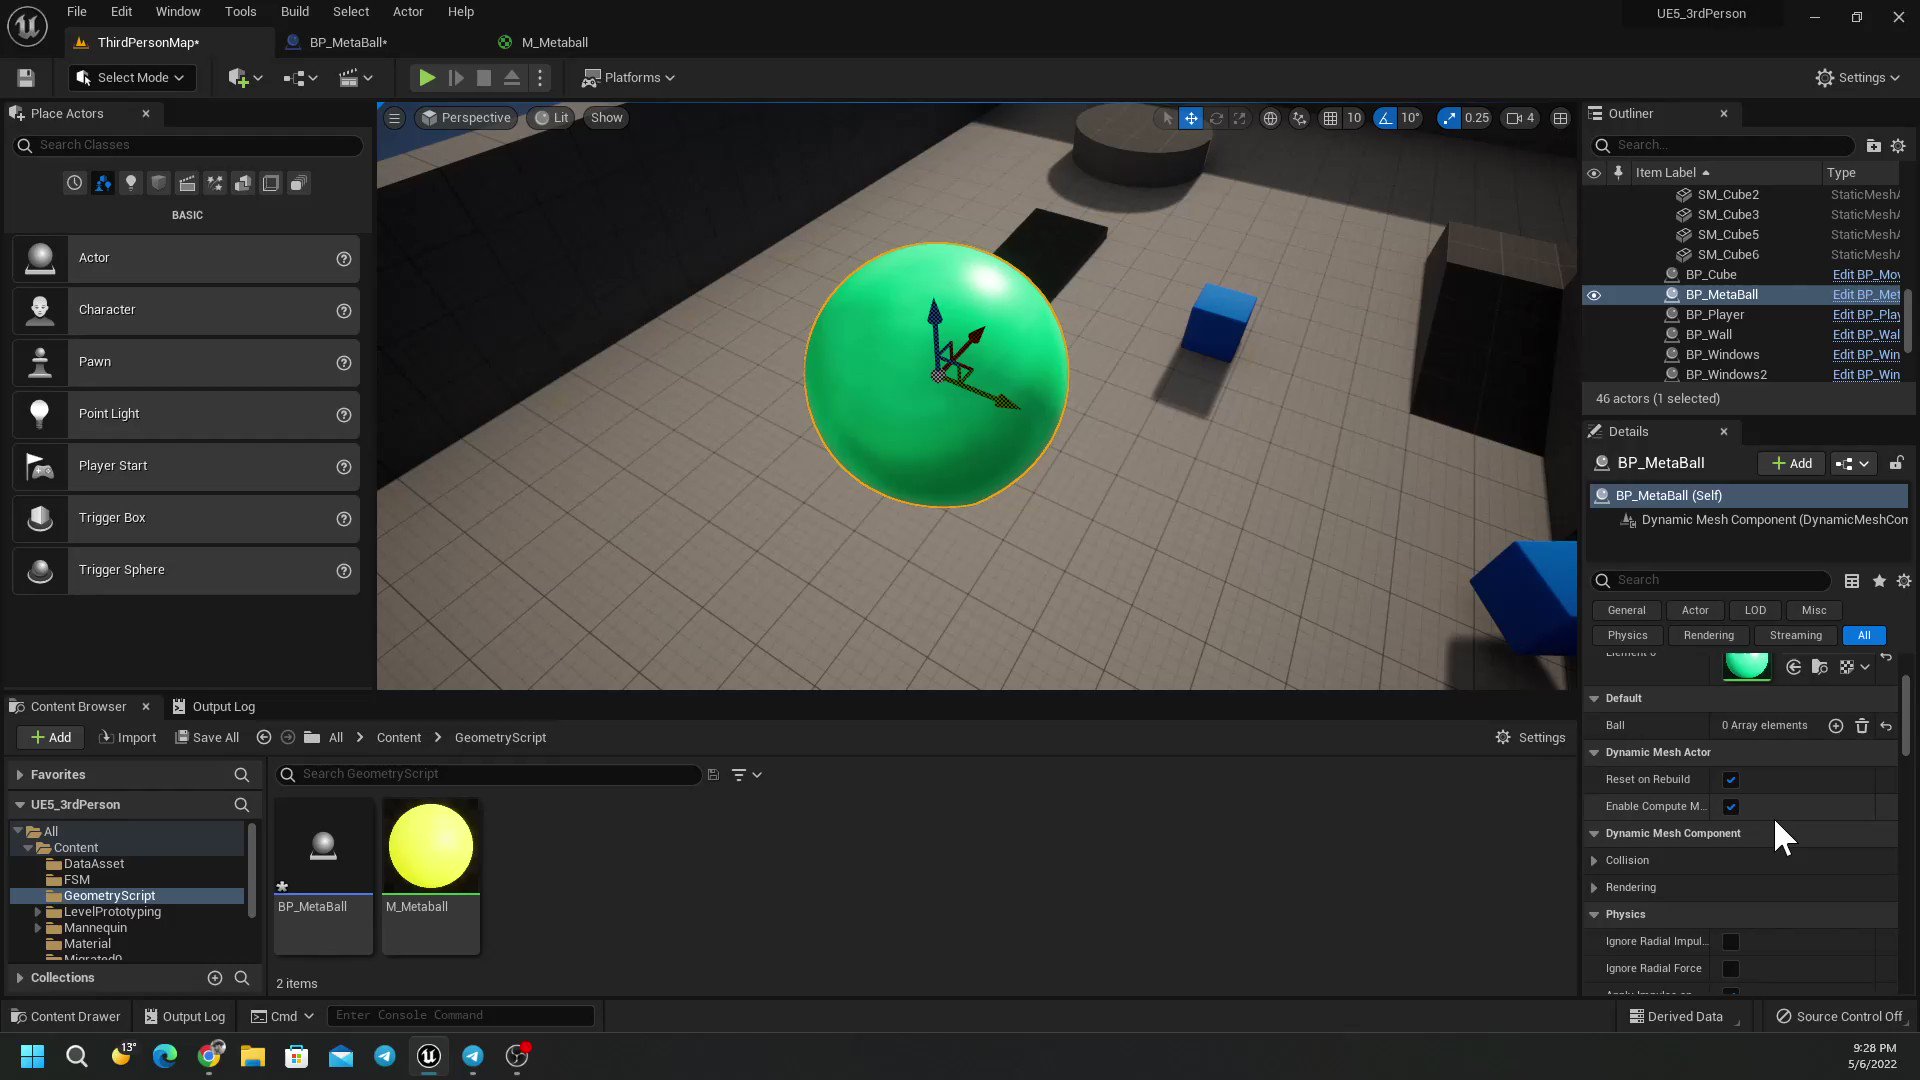This screenshot has width=1920, height=1080.
Task: Select the Volumes category in Place Actors
Action: coord(271,183)
